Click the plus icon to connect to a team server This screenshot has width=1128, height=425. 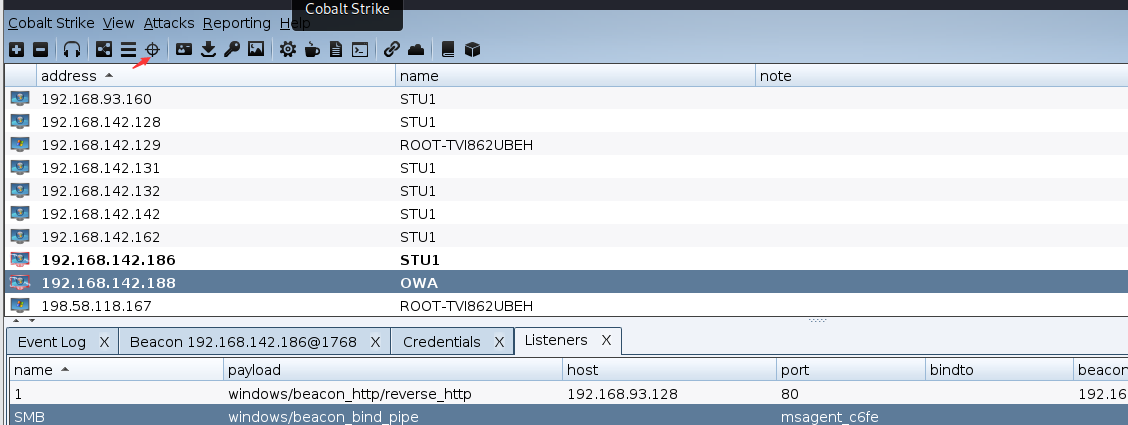click(x=17, y=50)
